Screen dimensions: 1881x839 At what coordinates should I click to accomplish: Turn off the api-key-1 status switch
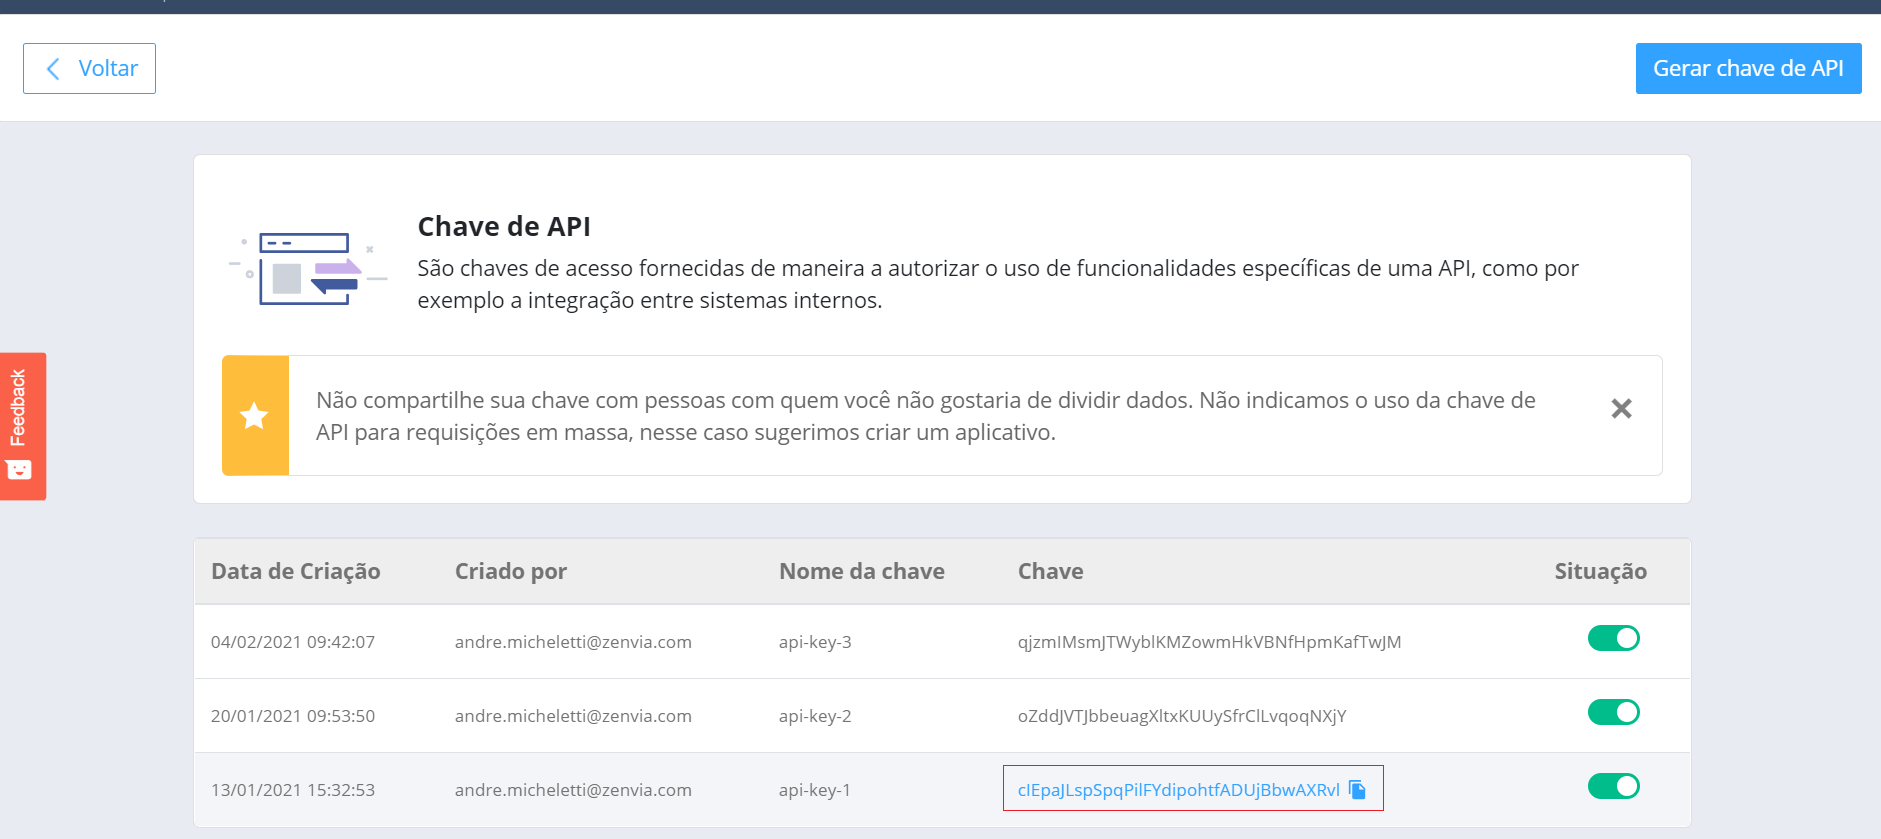tap(1613, 786)
